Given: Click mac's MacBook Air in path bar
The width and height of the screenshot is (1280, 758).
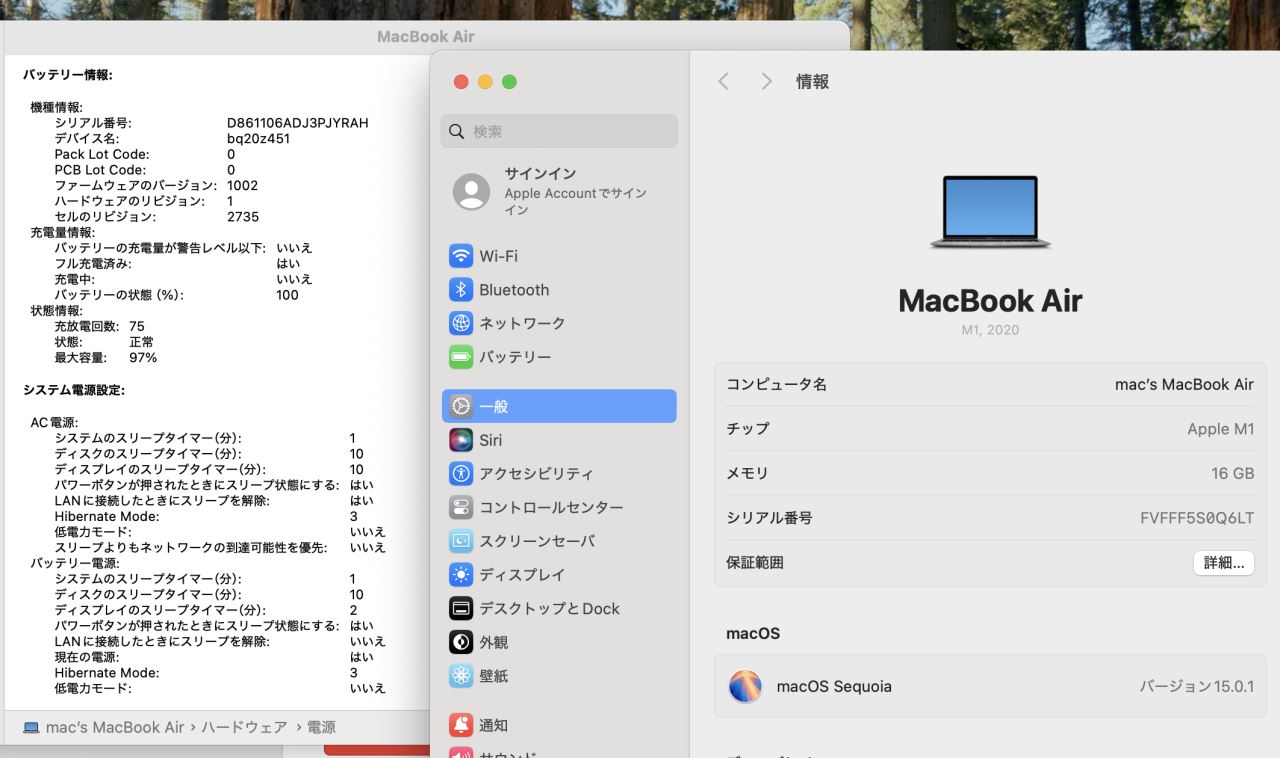Looking at the screenshot, I should [115, 728].
